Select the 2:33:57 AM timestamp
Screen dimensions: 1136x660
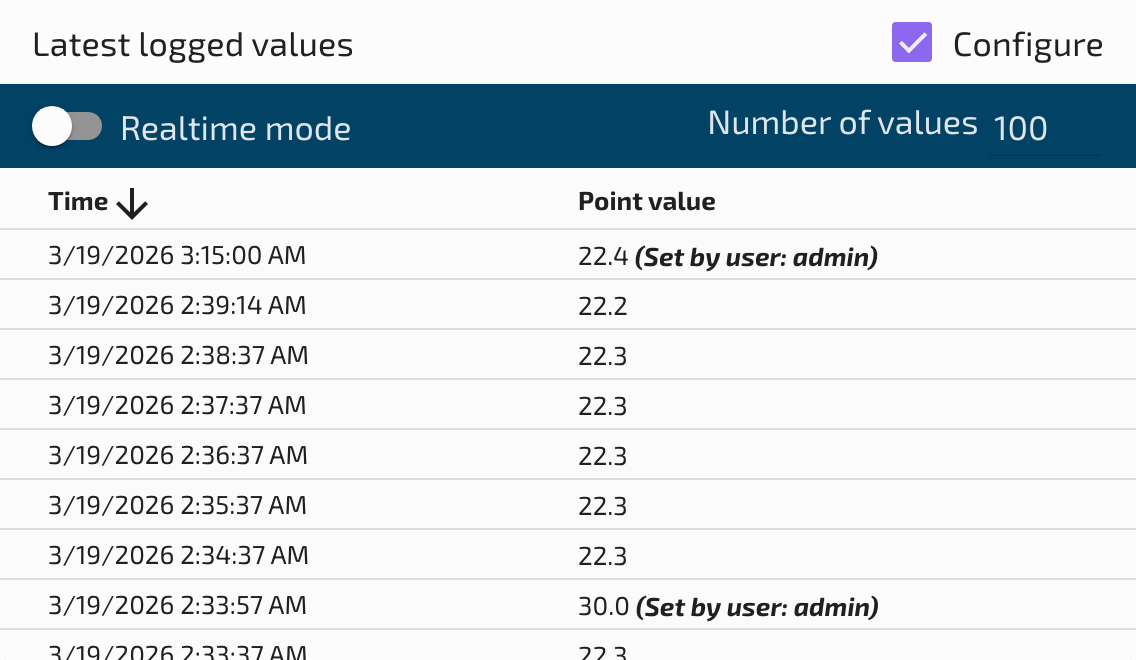(x=178, y=604)
